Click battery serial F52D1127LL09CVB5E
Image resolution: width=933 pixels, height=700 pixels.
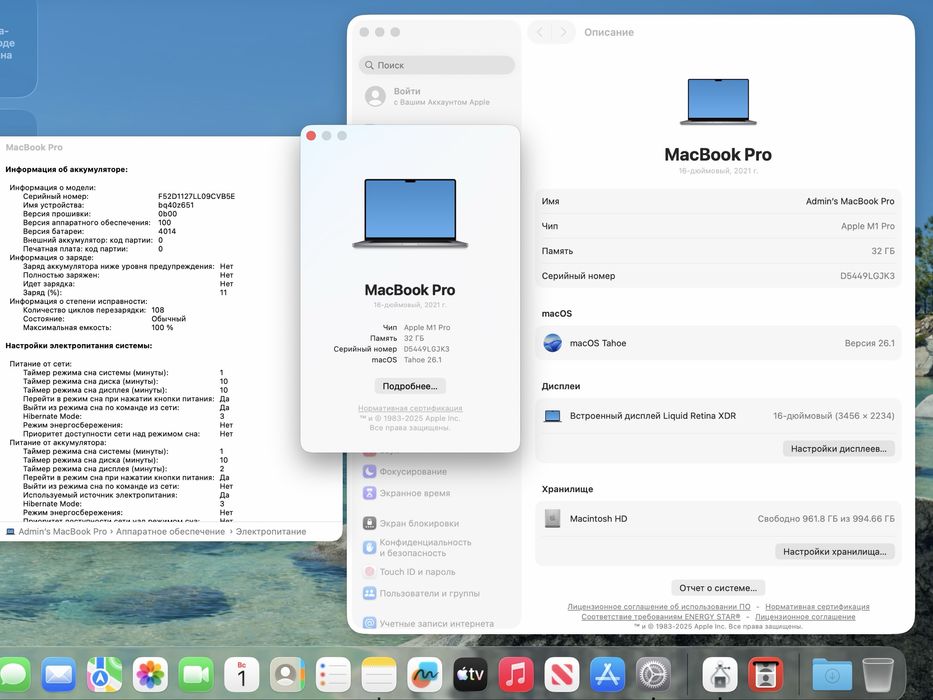(x=196, y=196)
